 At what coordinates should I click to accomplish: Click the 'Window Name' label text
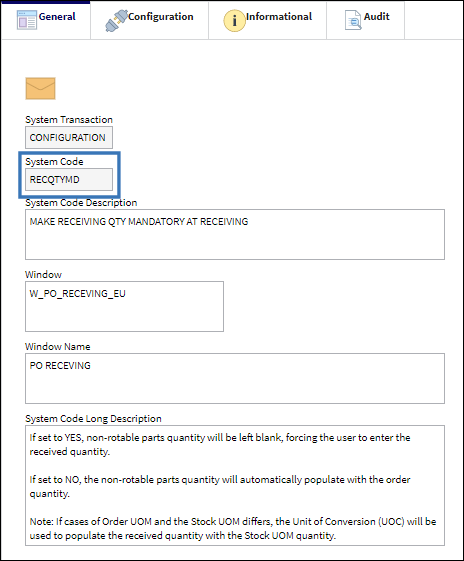point(58,346)
